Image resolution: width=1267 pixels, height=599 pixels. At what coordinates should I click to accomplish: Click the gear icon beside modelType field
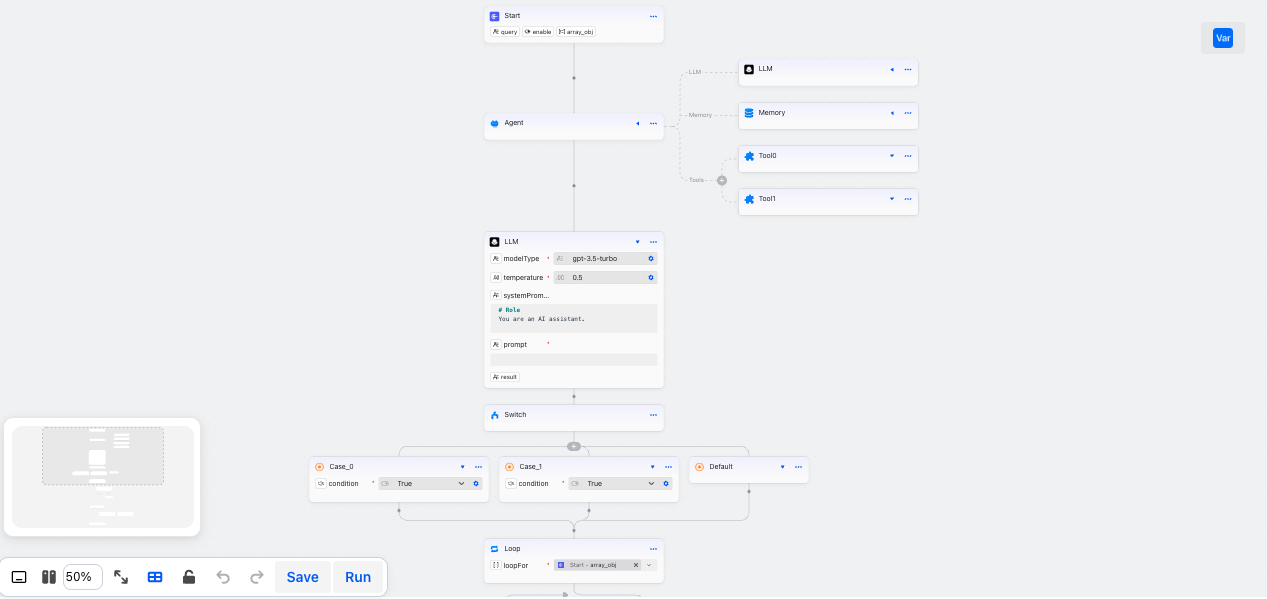651,259
